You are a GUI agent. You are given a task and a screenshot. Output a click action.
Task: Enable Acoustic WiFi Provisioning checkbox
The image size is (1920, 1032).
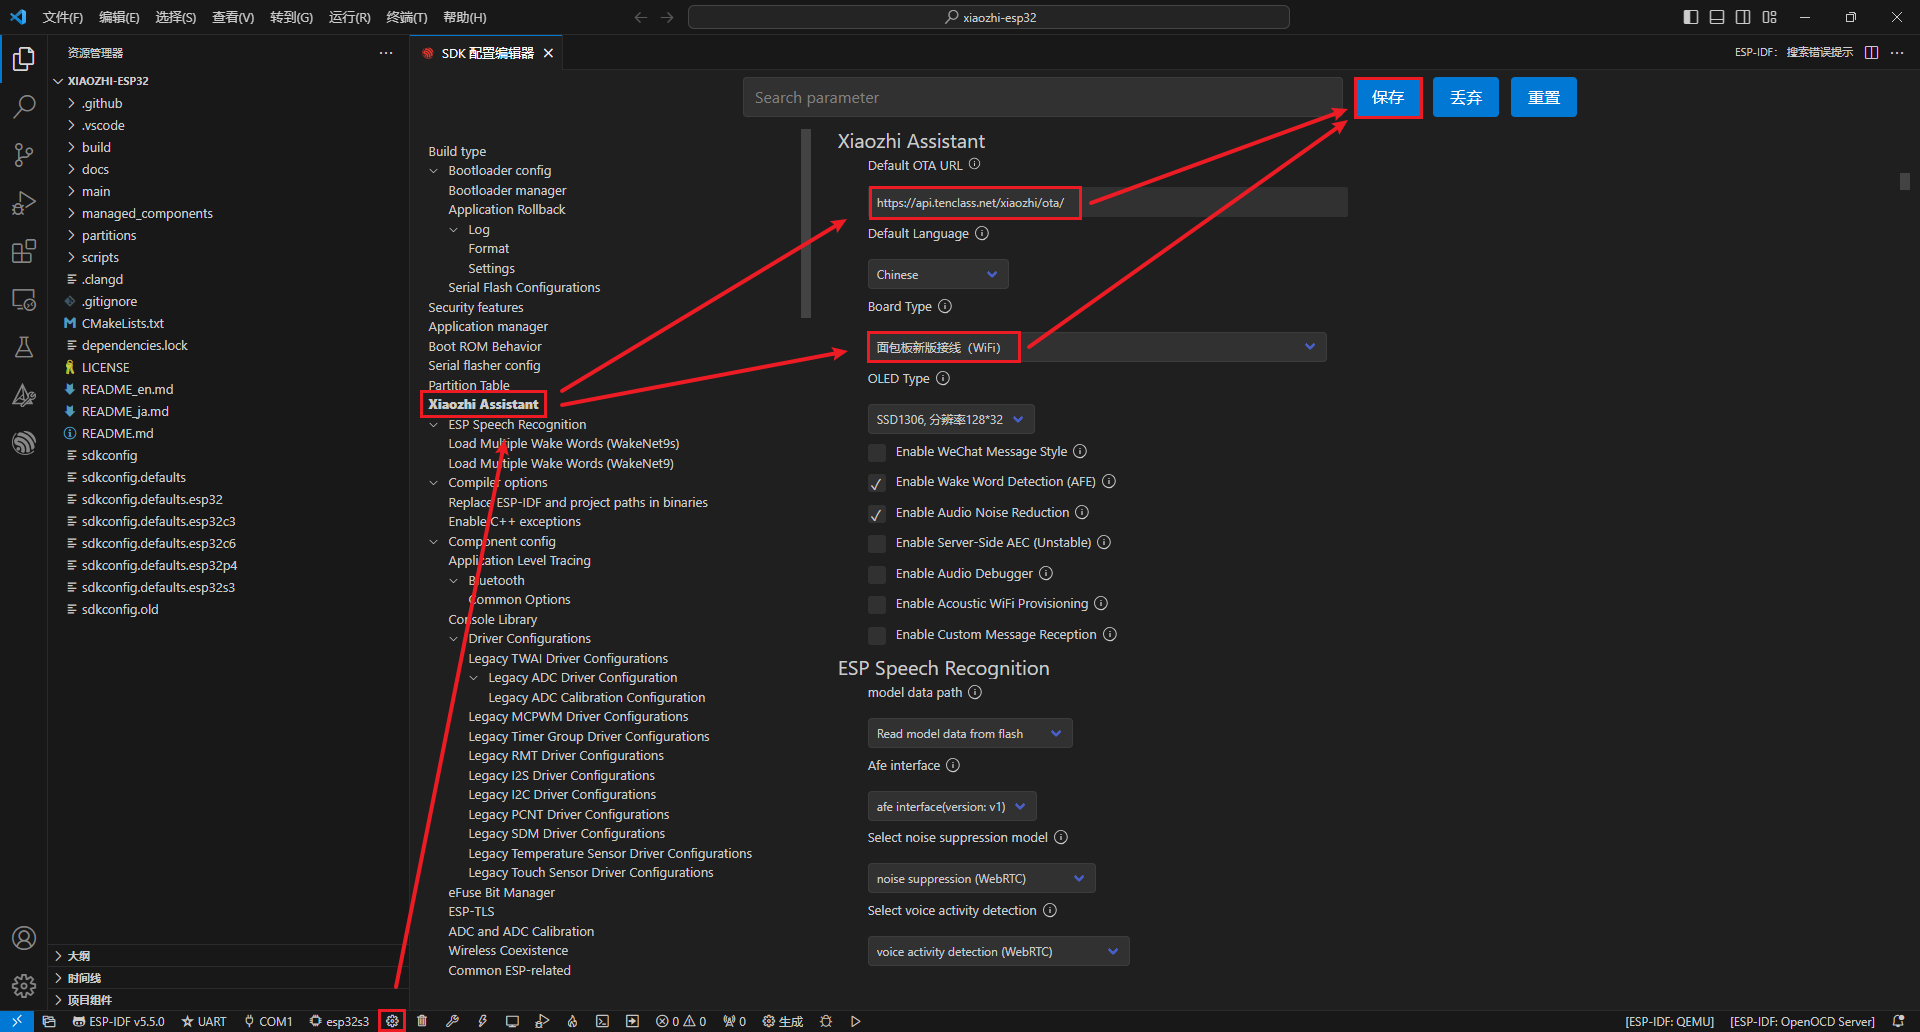click(877, 604)
